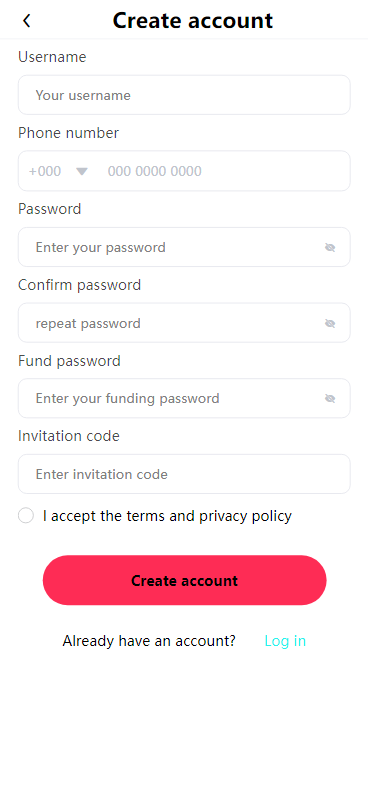Click the Already have an account text
The width and height of the screenshot is (368, 797).
149,641
